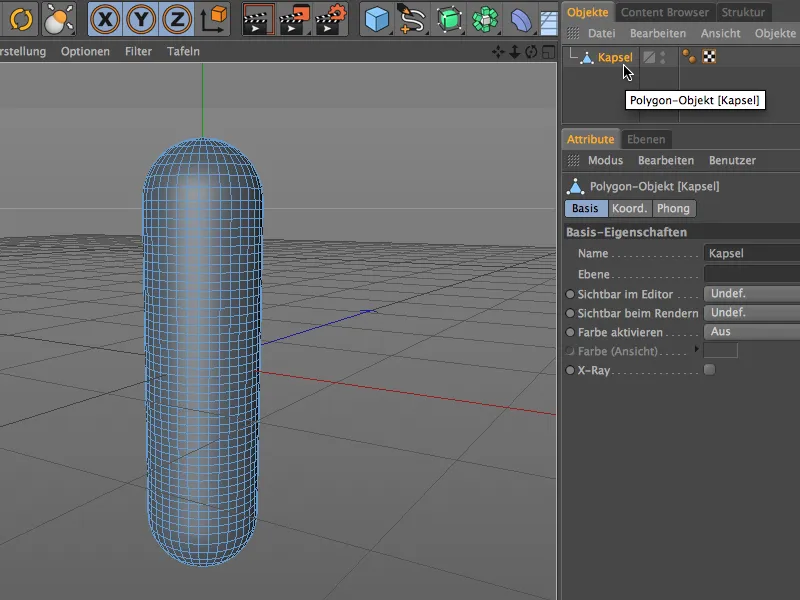Viewport: 800px width, 600px height.
Task: Add the floor environment object icon
Action: [x=549, y=22]
